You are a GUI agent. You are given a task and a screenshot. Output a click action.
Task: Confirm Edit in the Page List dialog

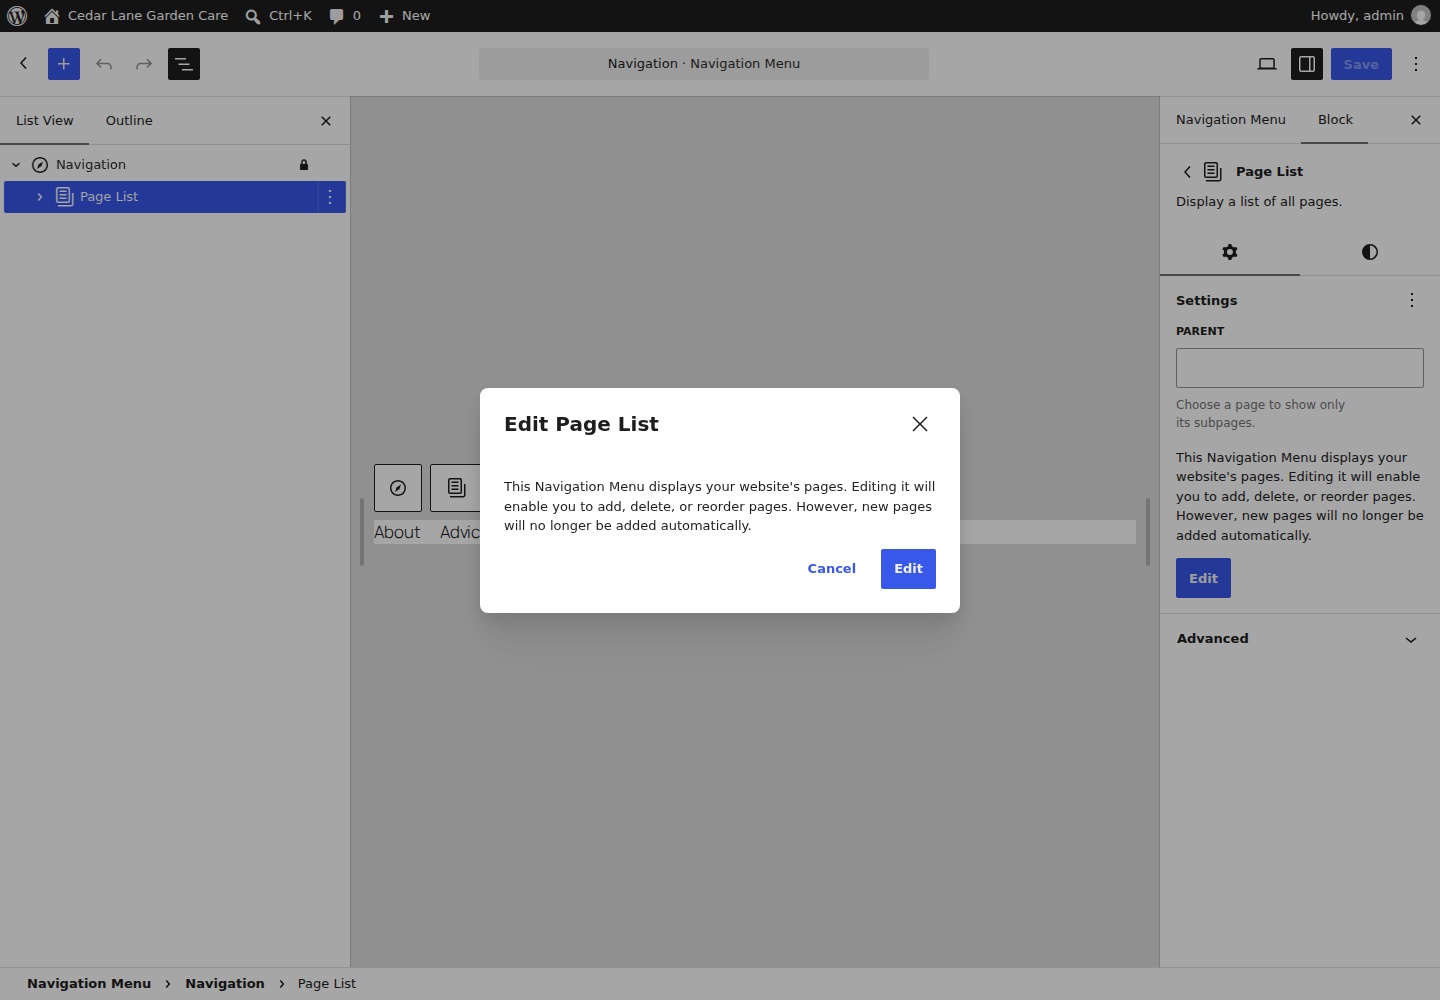908,569
